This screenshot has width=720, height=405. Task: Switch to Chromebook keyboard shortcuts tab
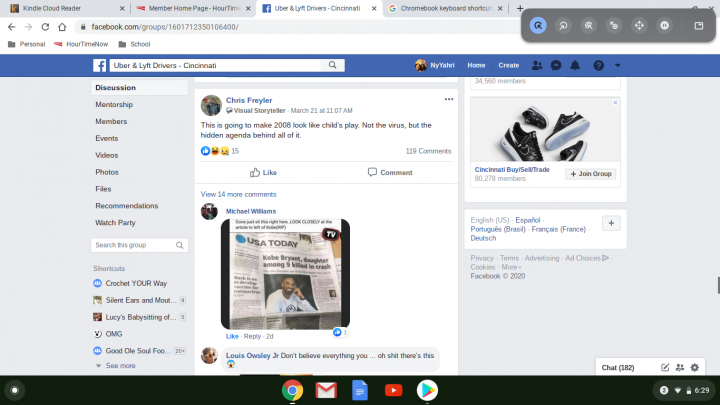445,8
